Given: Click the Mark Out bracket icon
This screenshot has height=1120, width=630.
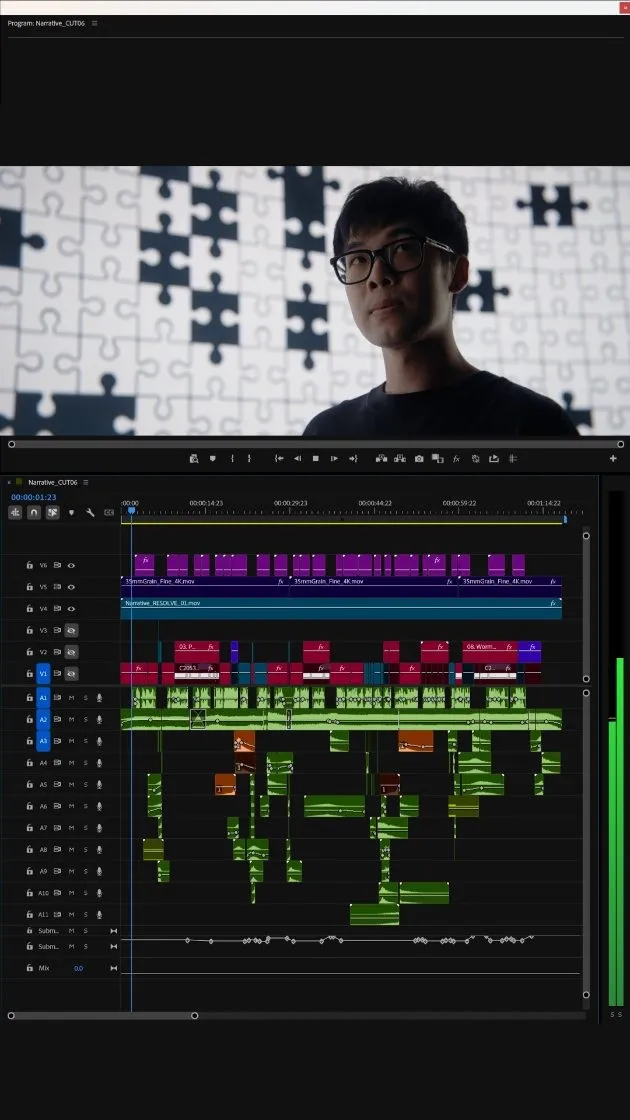Looking at the screenshot, I should click(249, 459).
